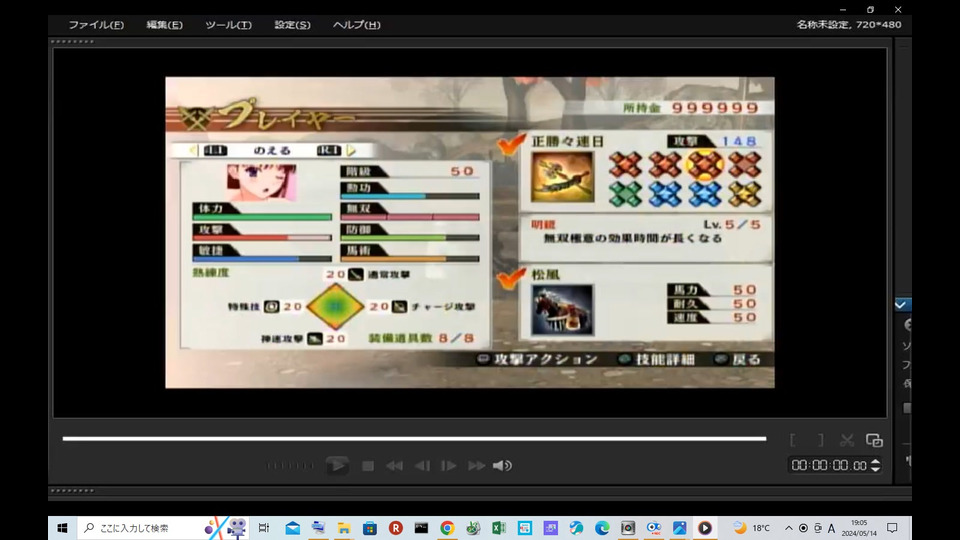Open Task View on the taskbar
The height and width of the screenshot is (540, 960).
tap(264, 528)
